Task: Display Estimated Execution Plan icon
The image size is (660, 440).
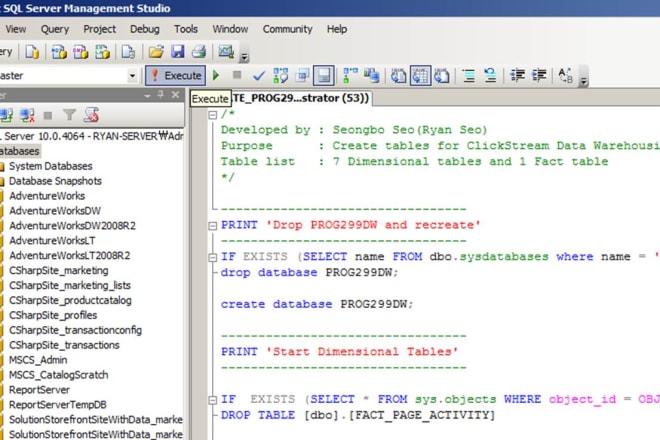Action: tap(280, 76)
